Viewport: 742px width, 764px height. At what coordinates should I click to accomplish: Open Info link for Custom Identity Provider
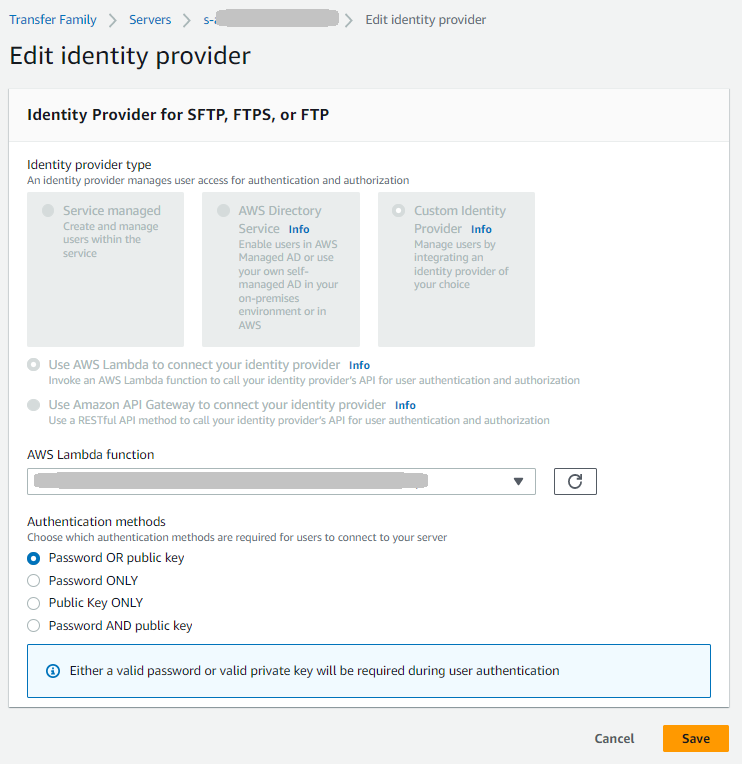(x=481, y=229)
